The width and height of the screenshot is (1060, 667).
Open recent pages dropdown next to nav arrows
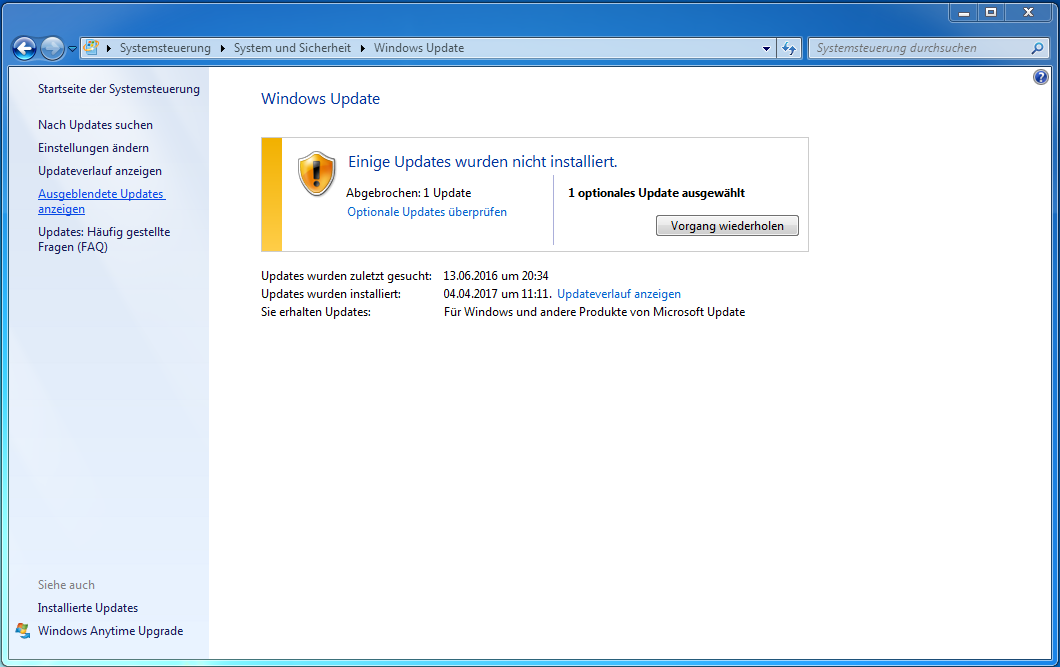pos(72,49)
